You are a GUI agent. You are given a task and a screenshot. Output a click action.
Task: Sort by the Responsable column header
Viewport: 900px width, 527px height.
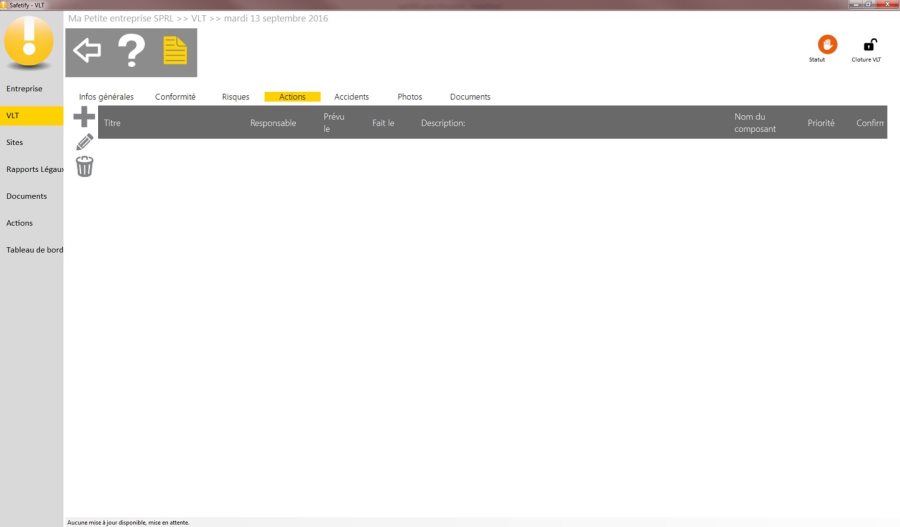pyautogui.click(x=273, y=123)
